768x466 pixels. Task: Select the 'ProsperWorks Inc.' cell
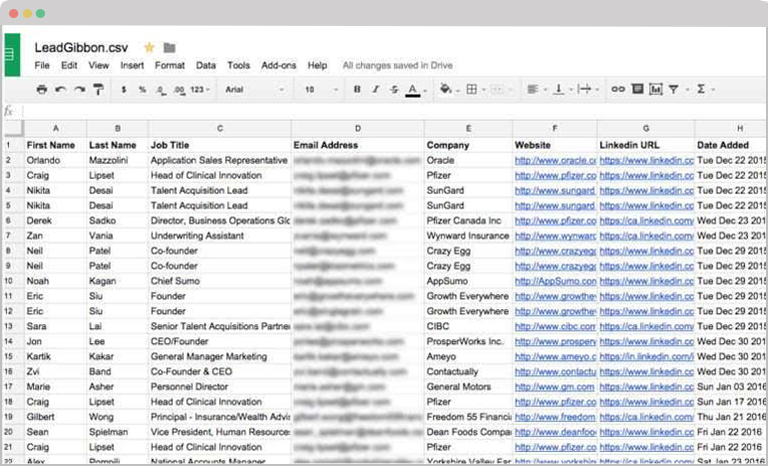[x=468, y=341]
